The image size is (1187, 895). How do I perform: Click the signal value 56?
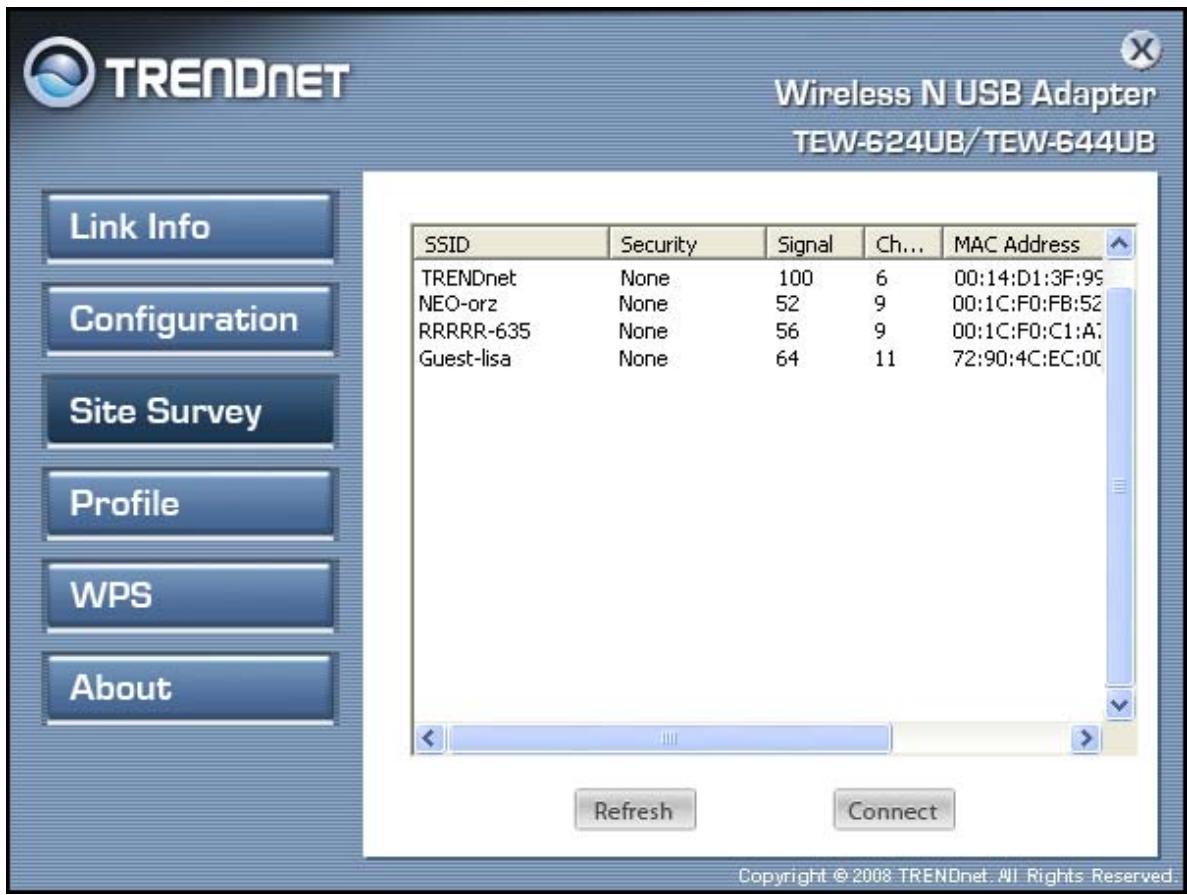pyautogui.click(x=787, y=332)
